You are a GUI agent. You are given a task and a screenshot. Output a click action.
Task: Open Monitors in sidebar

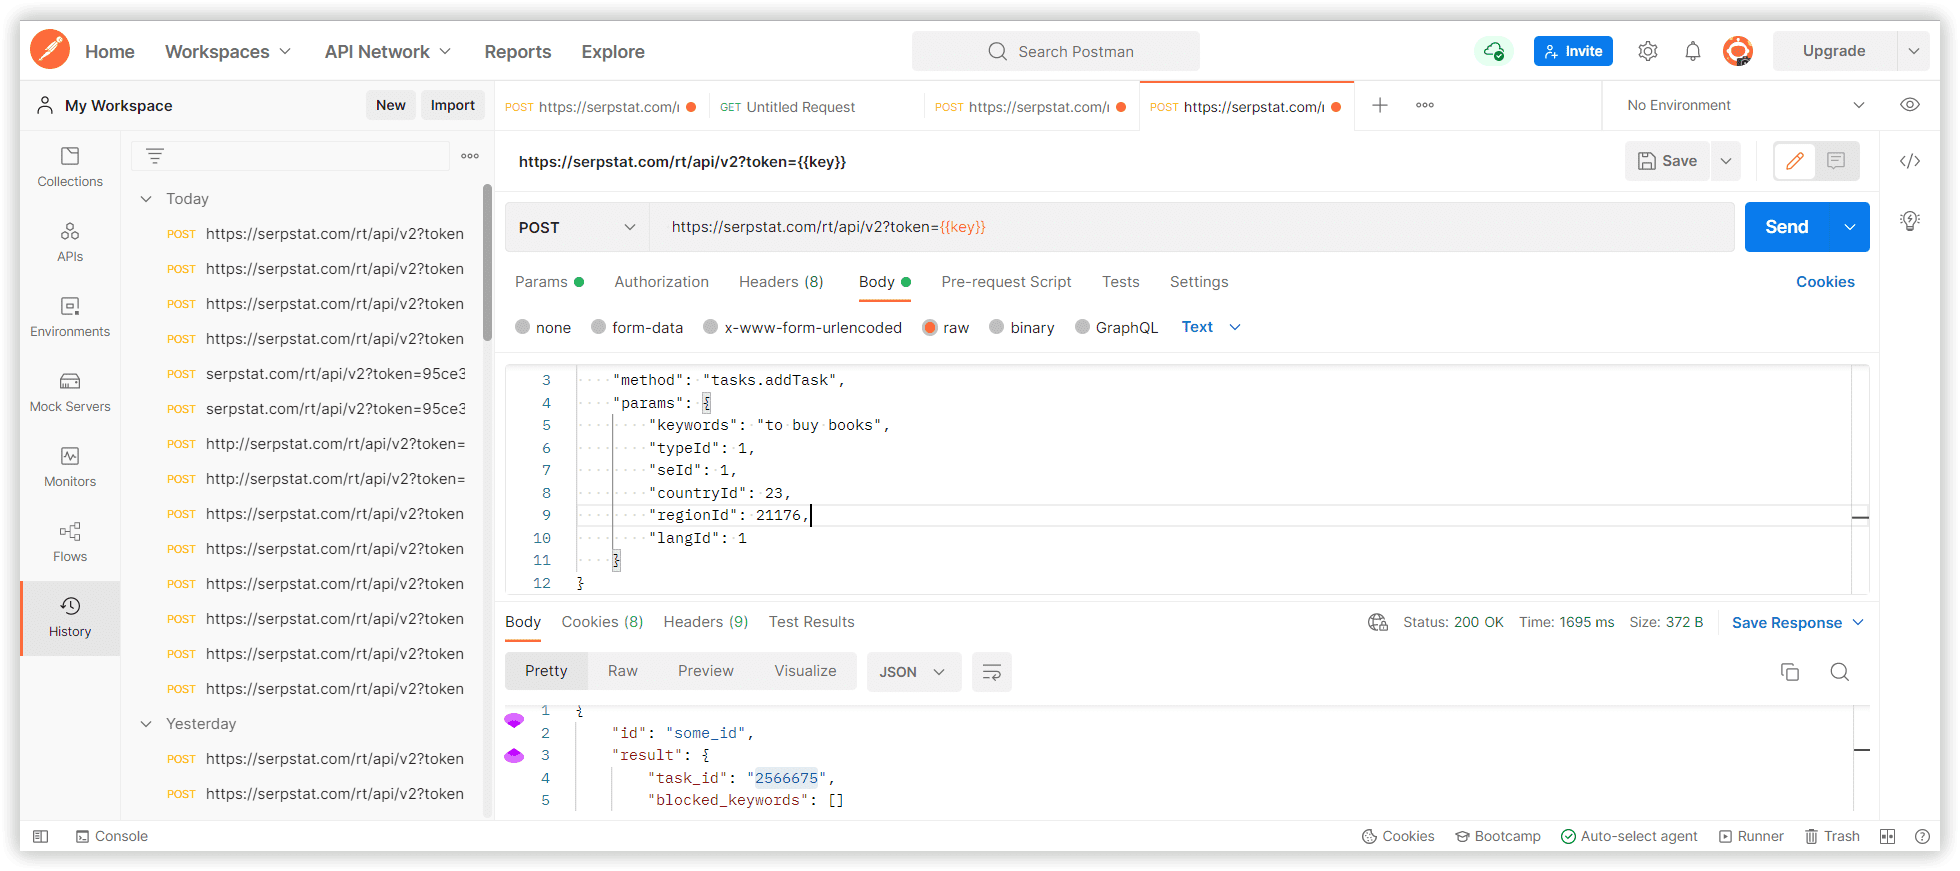70,467
